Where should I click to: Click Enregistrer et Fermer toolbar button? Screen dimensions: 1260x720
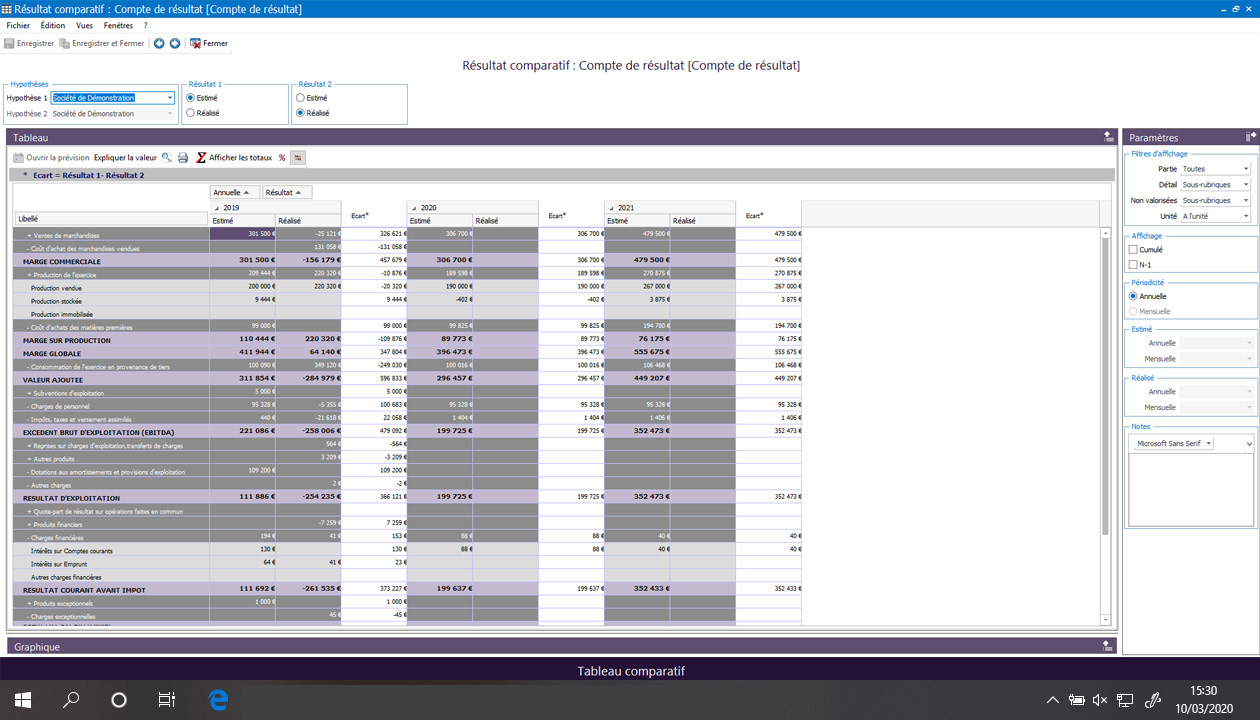tap(101, 44)
